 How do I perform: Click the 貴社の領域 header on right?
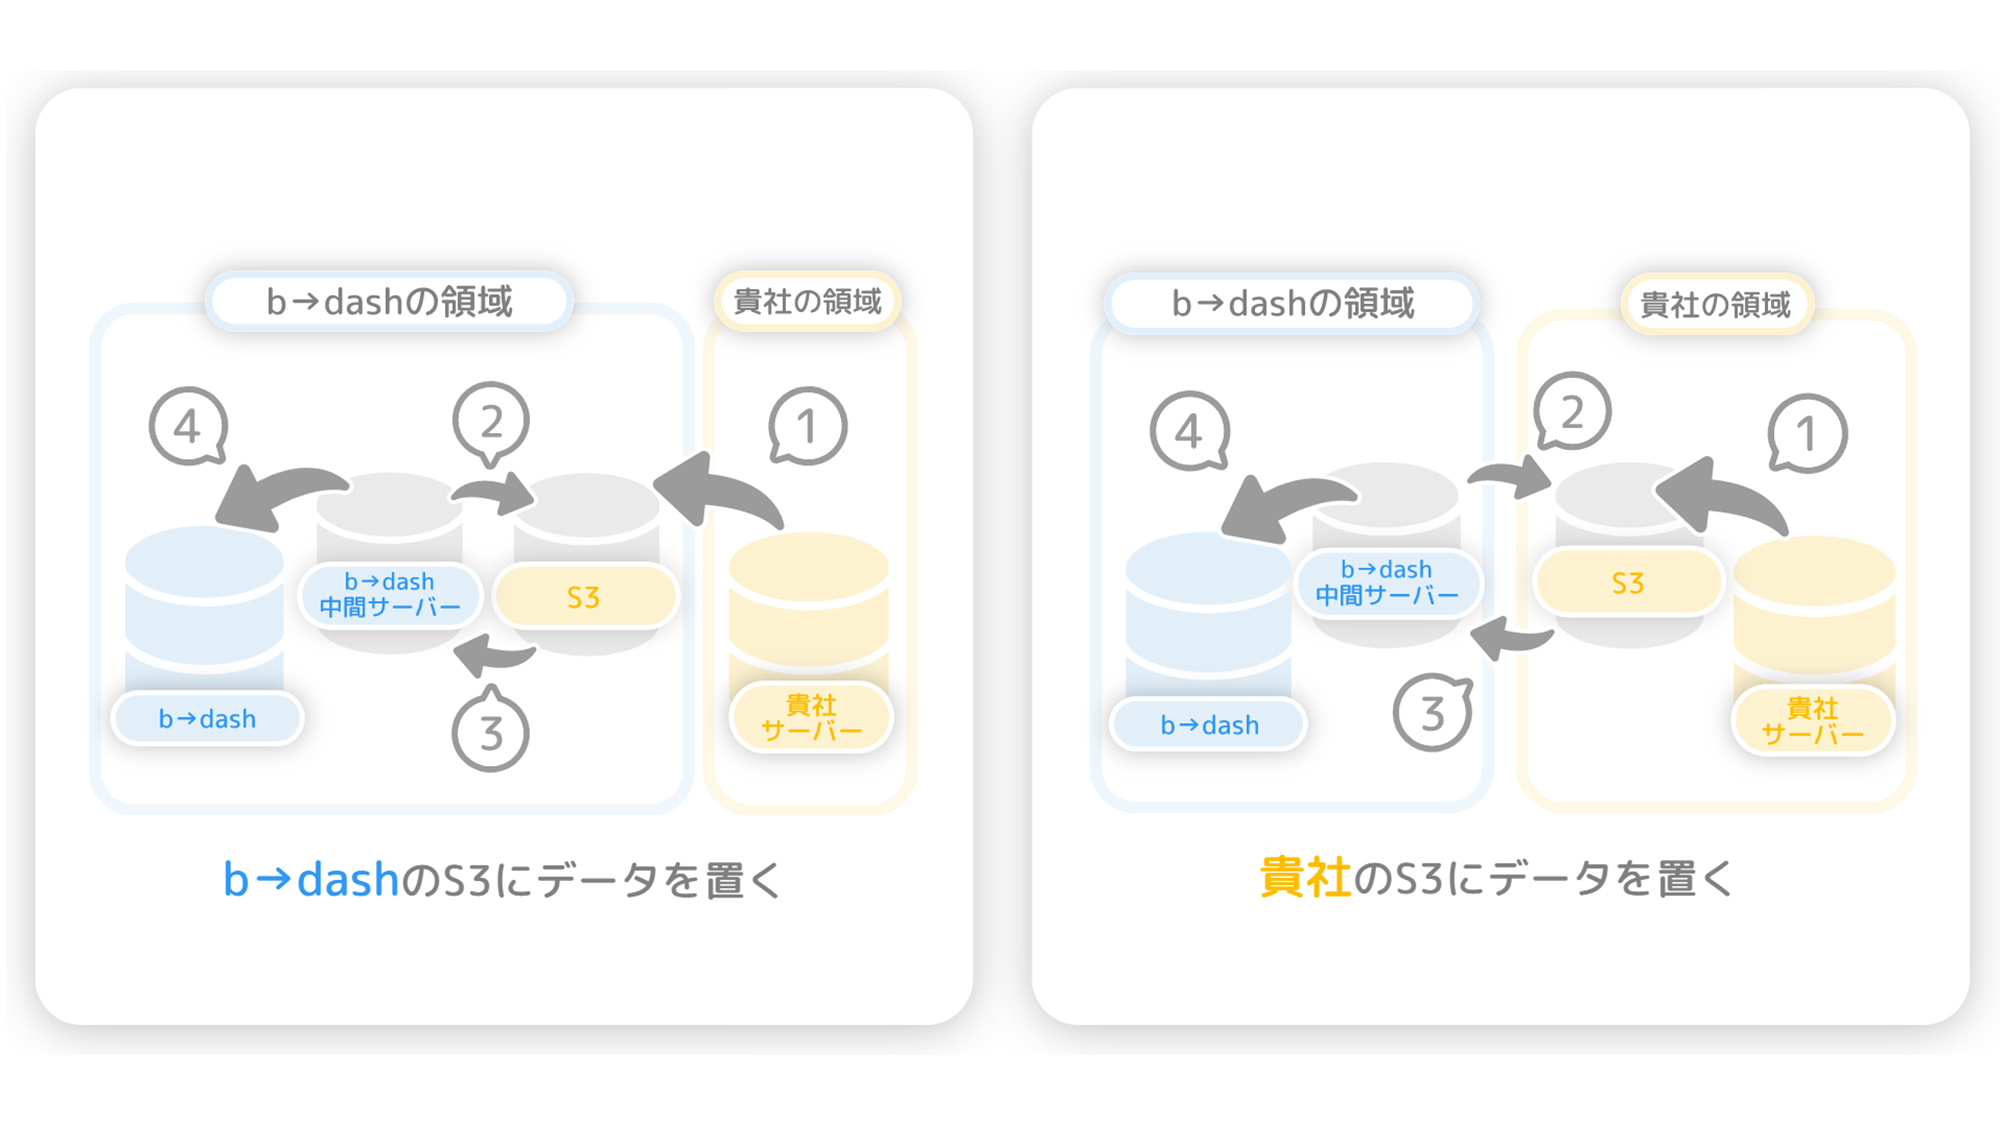click(1716, 304)
